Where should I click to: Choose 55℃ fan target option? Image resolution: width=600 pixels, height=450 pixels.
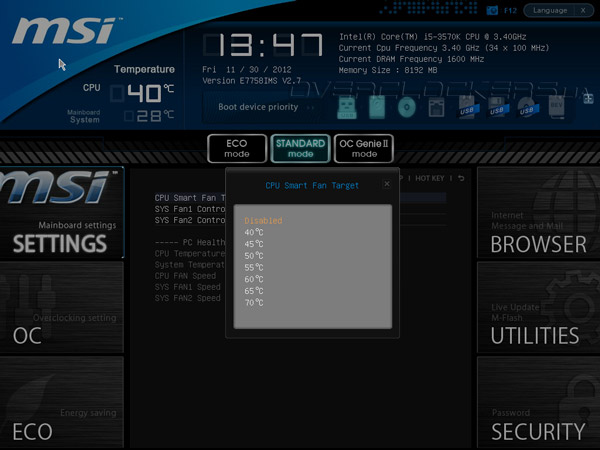pos(254,267)
